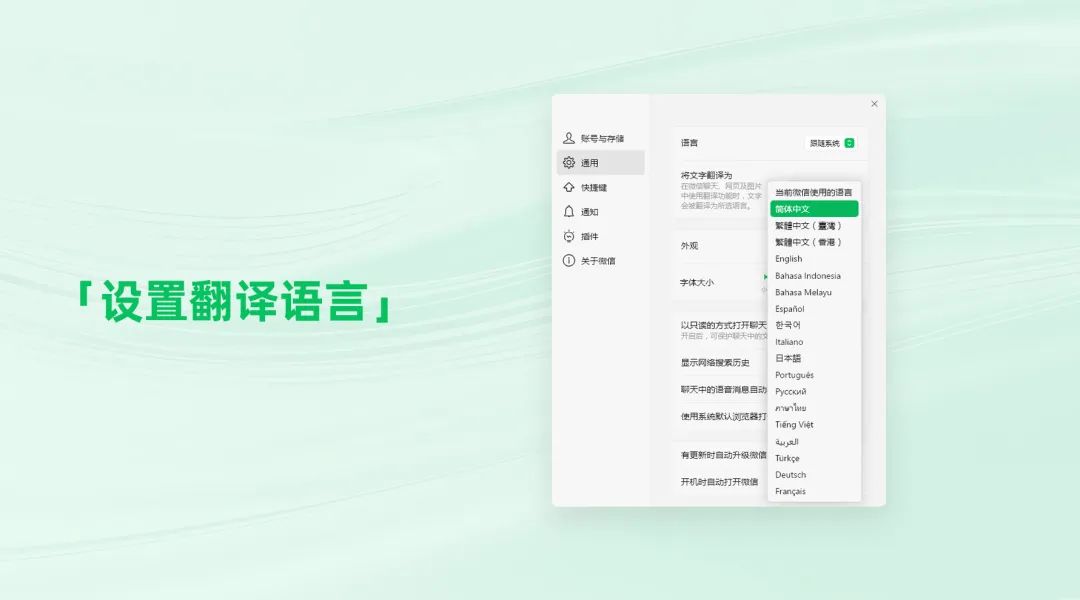Screen dimensions: 1080x600
Task: Select Français in the language list
Action: pyautogui.click(x=813, y=491)
